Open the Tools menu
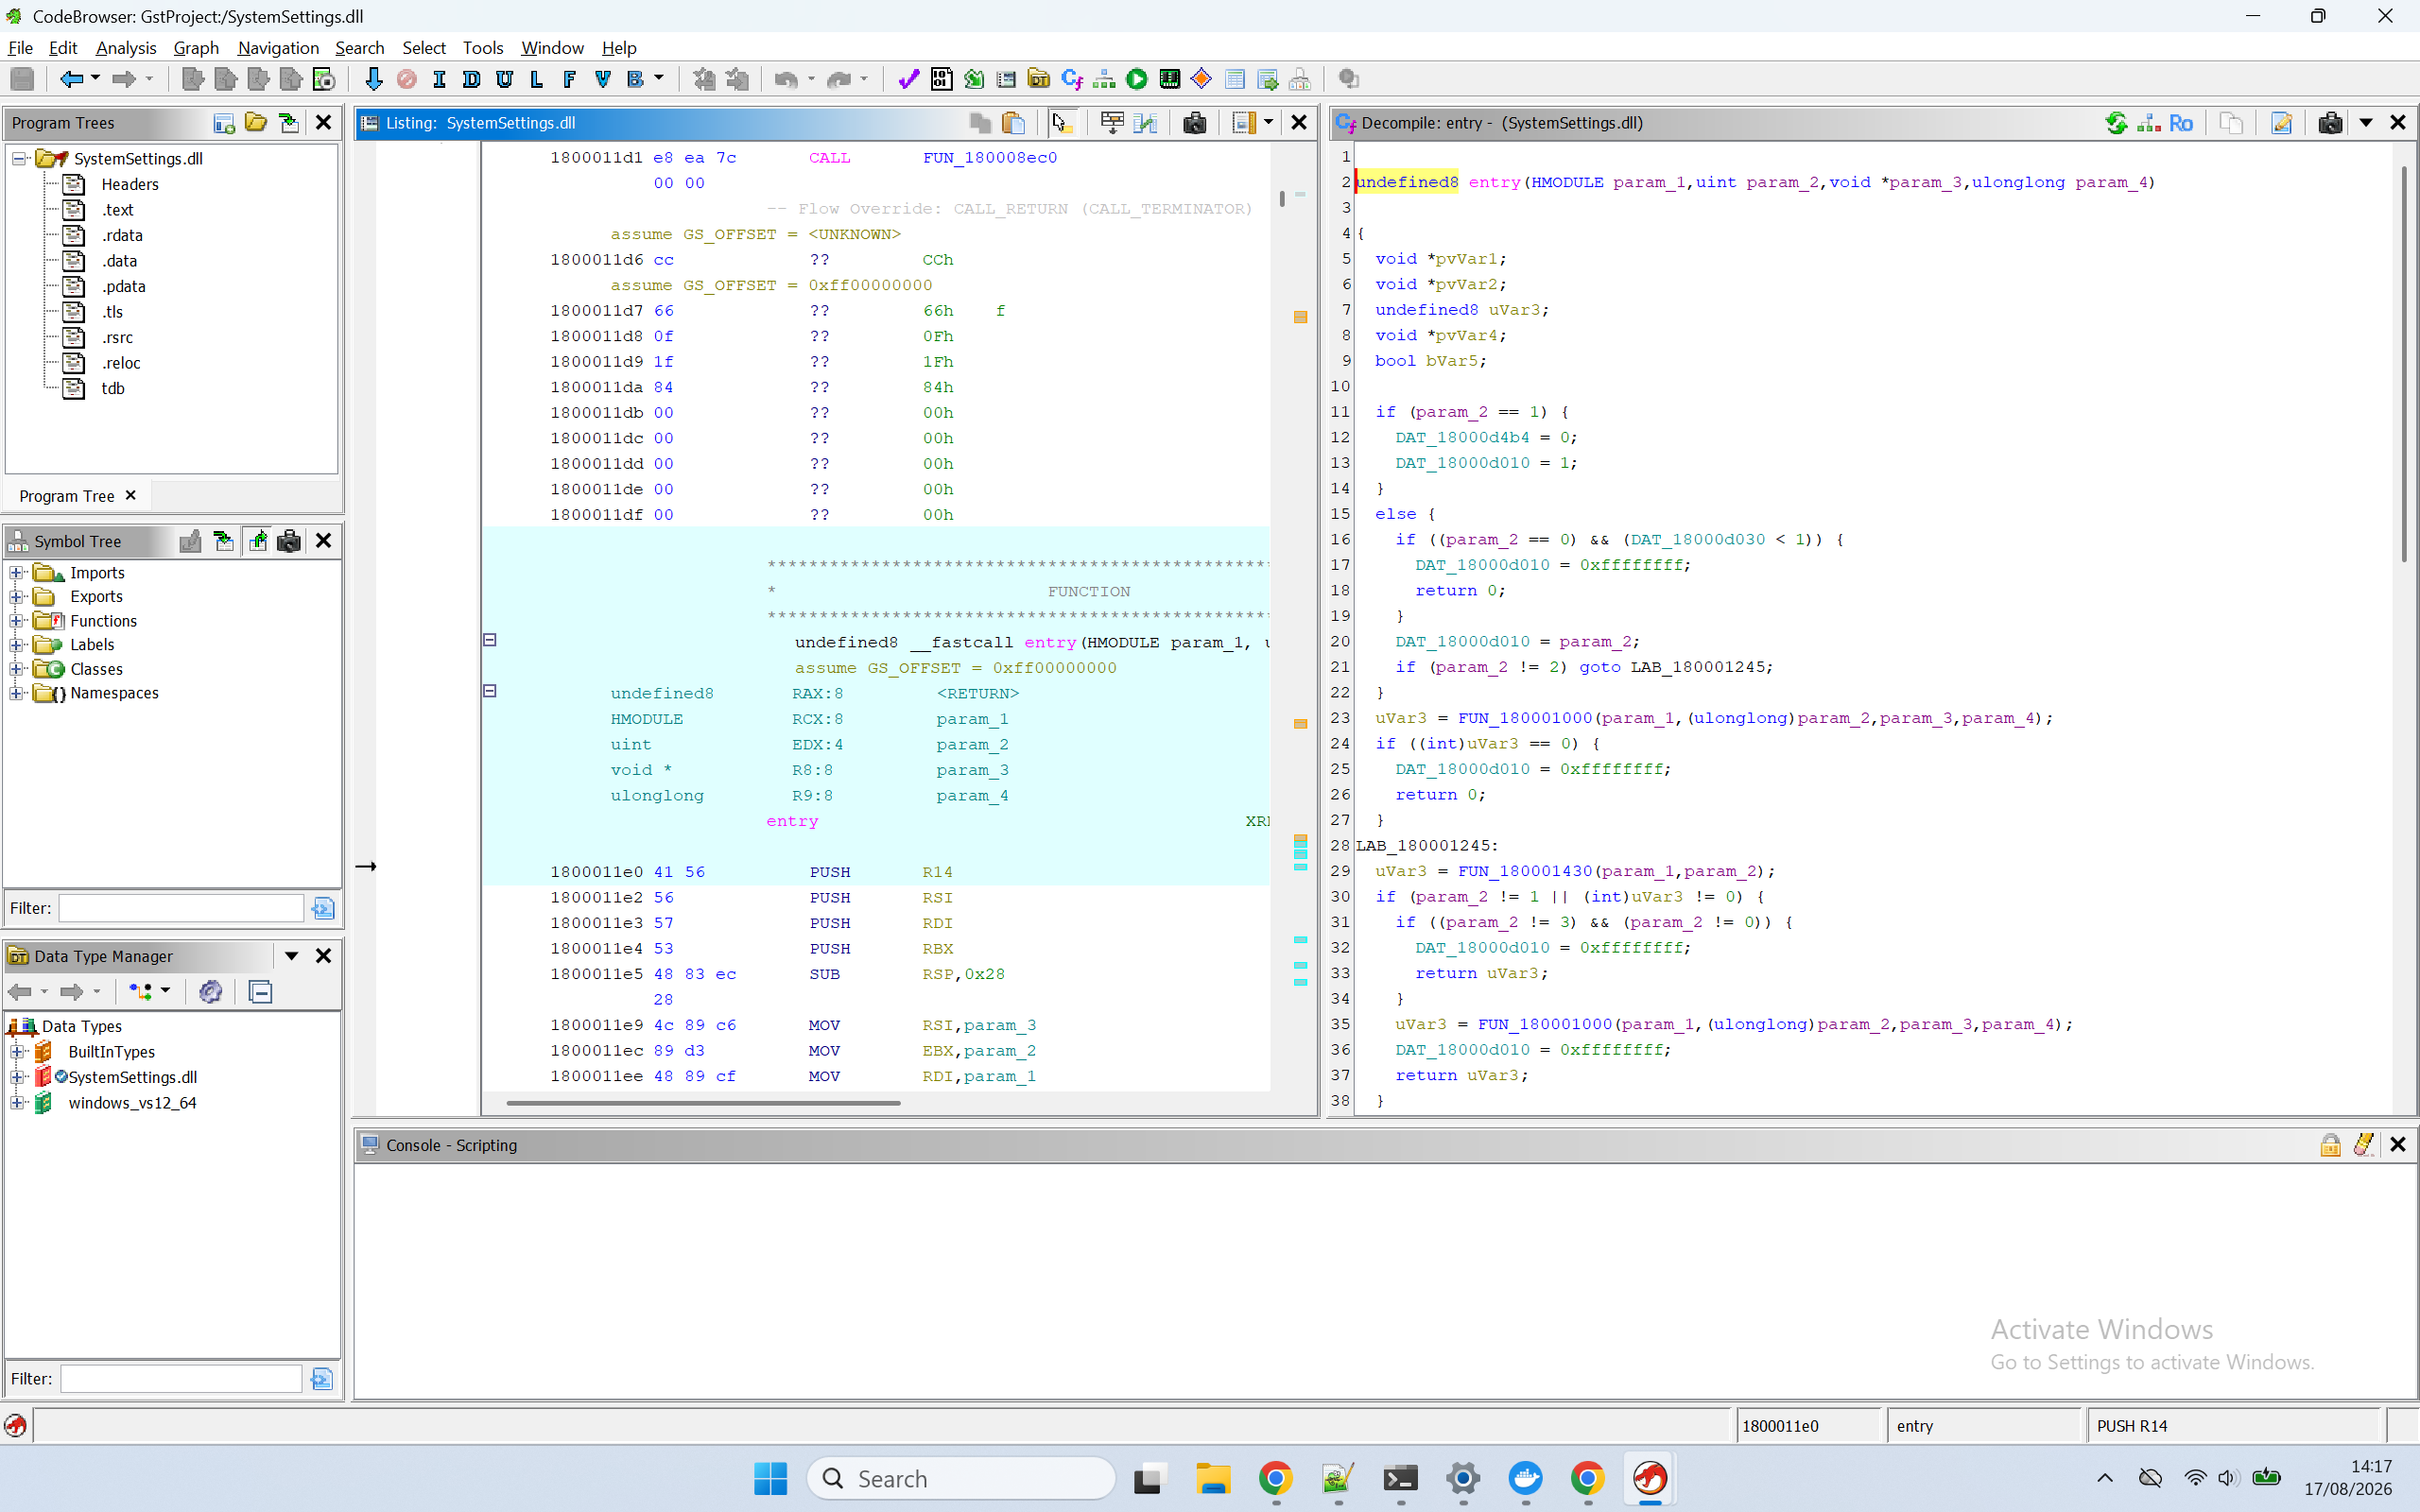The width and height of the screenshot is (2420, 1512). pos(483,48)
